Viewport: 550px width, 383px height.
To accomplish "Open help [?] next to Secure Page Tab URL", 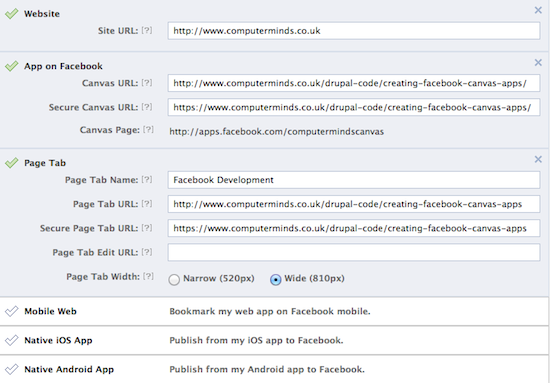I will point(147,228).
